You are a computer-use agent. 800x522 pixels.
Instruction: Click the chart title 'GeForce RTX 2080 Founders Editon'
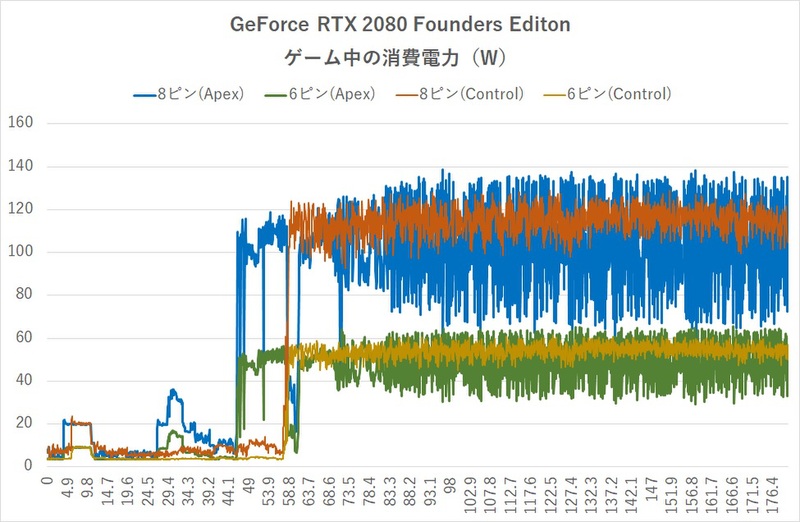pyautogui.click(x=400, y=24)
